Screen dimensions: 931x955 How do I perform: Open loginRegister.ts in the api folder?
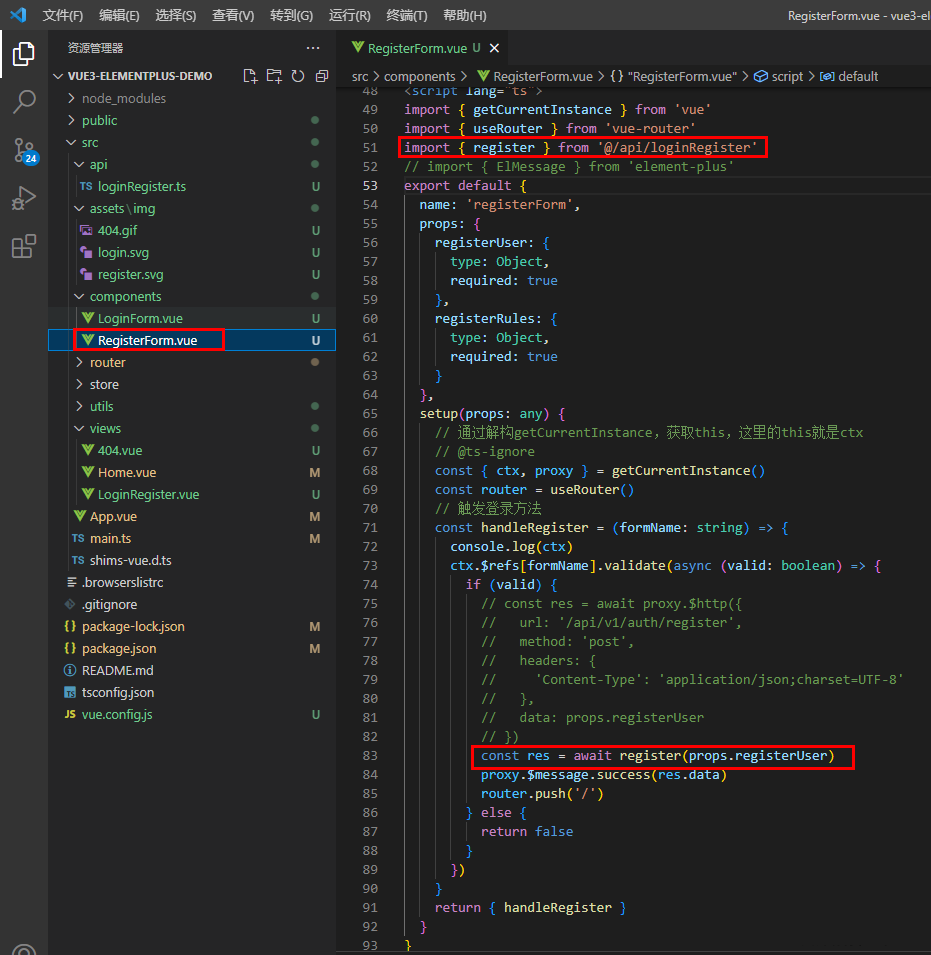pos(141,186)
